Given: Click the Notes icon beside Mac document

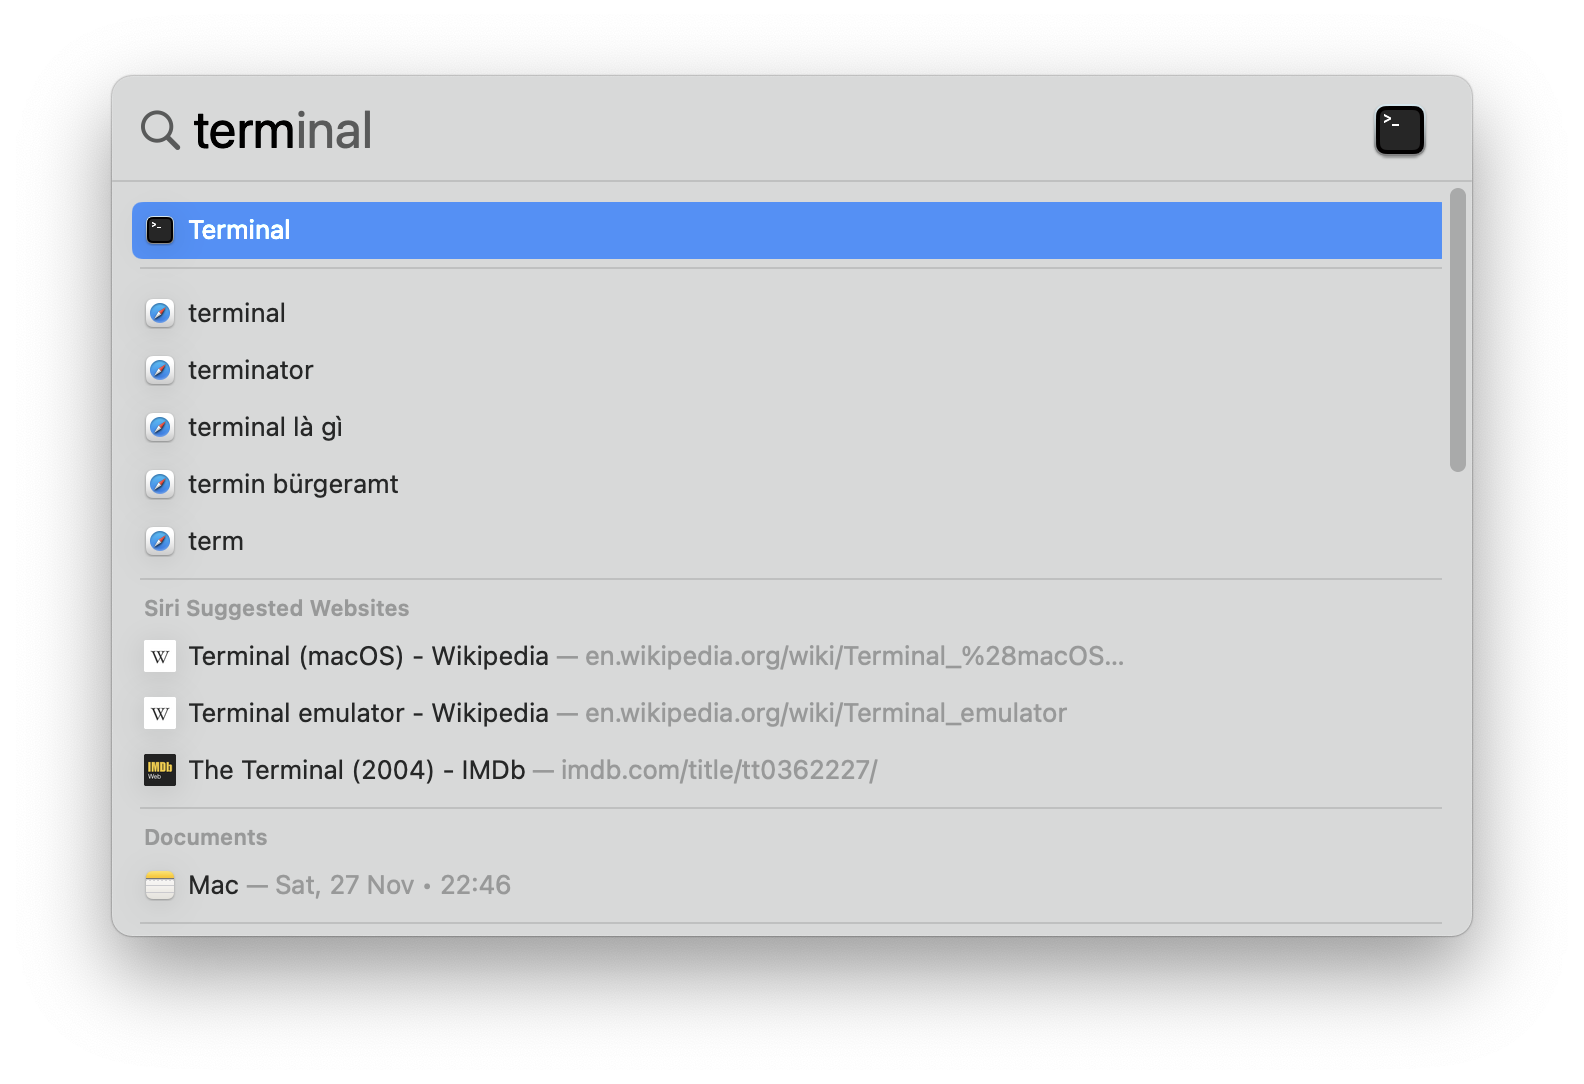Looking at the screenshot, I should tap(160, 885).
